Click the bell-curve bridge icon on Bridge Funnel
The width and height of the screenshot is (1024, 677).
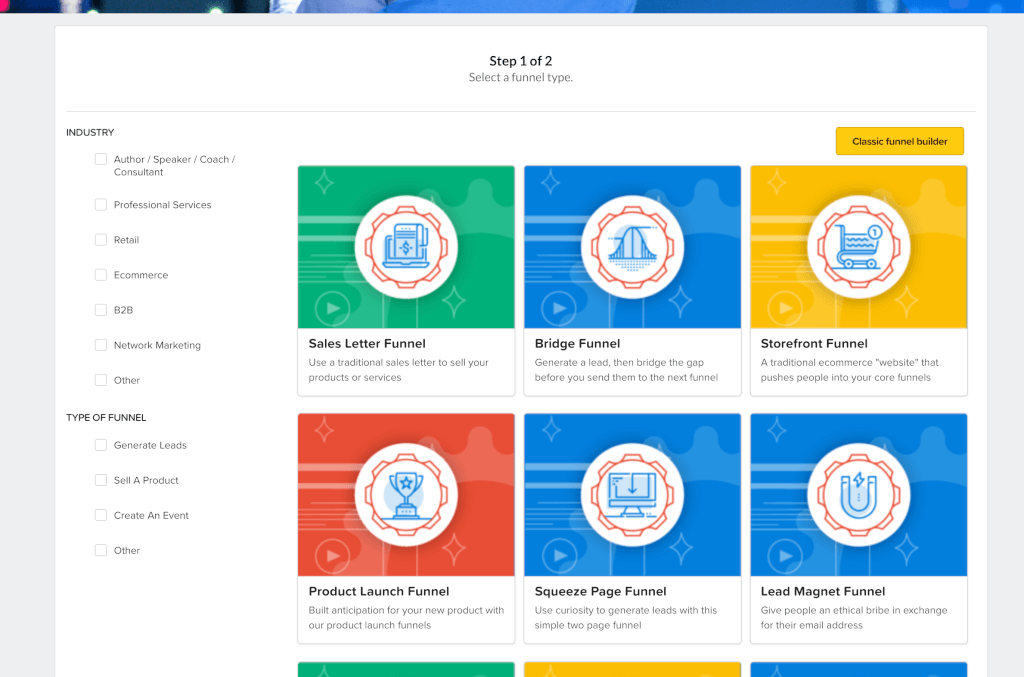(x=632, y=243)
